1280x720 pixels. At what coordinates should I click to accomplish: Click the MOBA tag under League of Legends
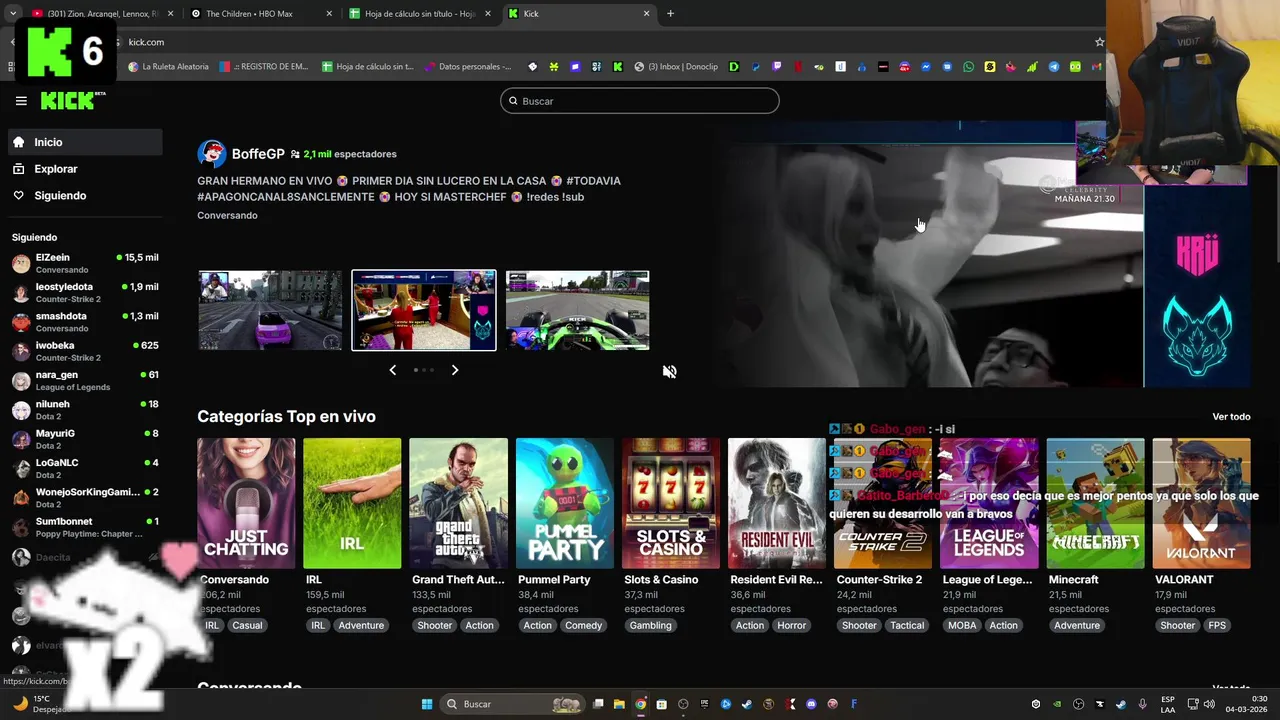pyautogui.click(x=962, y=626)
